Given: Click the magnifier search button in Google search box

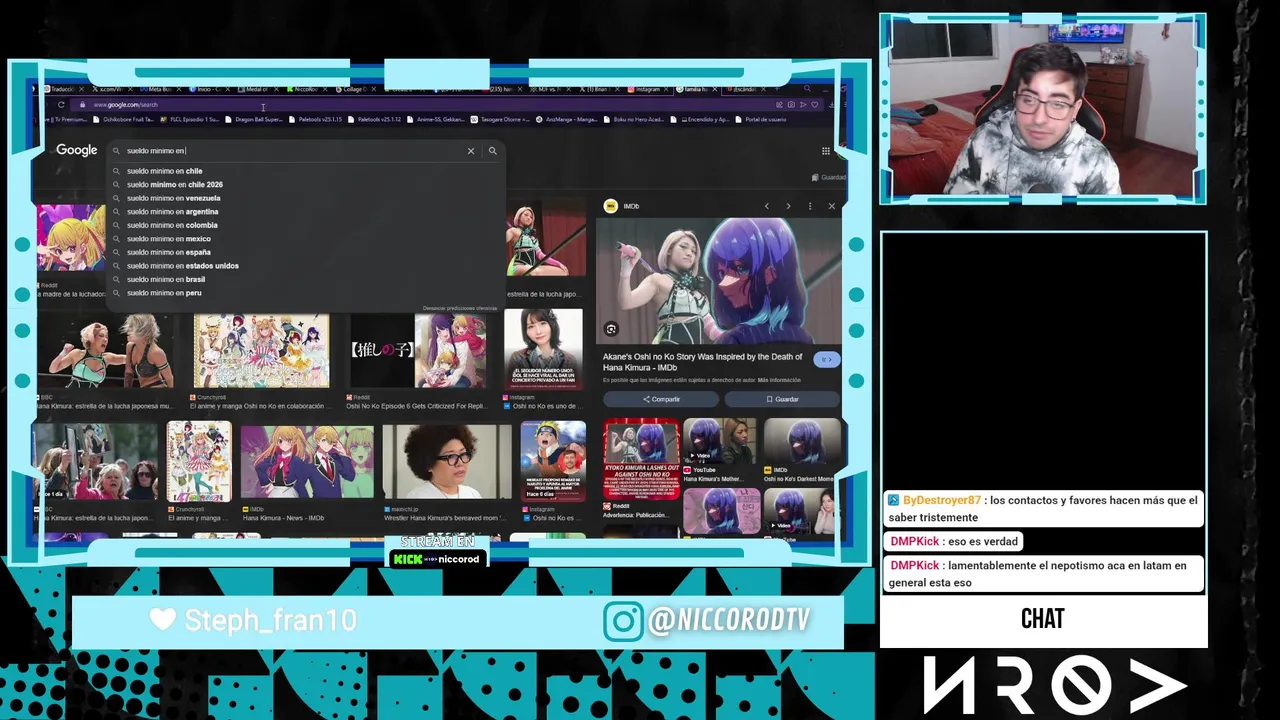Looking at the screenshot, I should 492,151.
